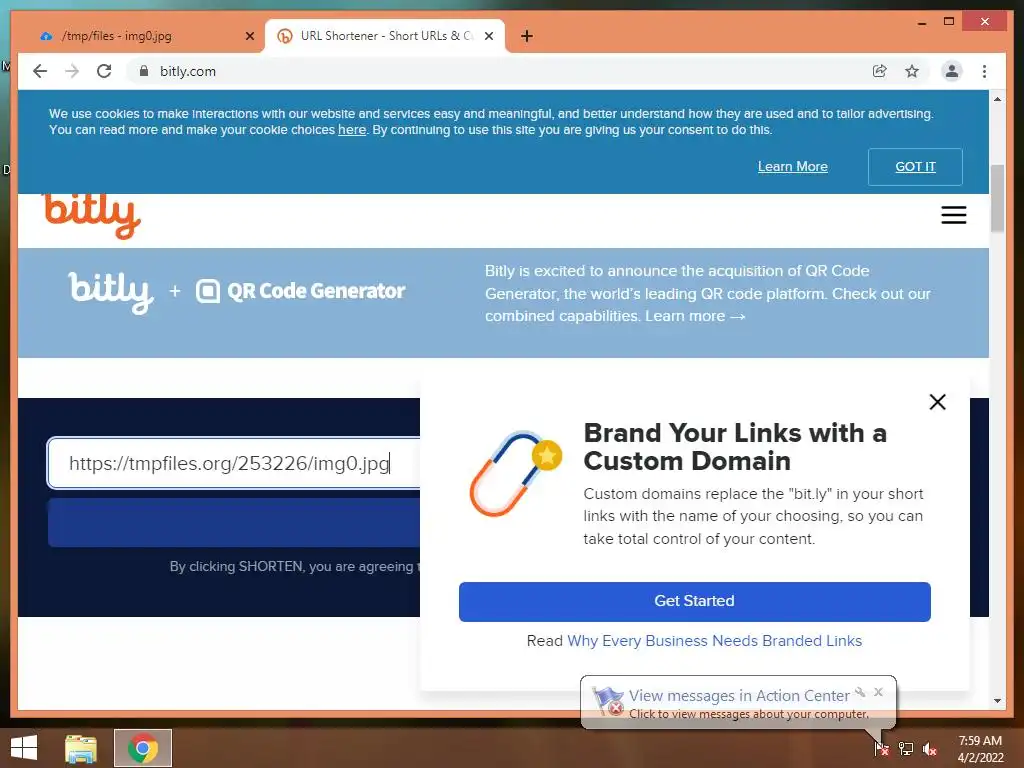1024x768 pixels.
Task: Click the Get Started button
Action: (694, 601)
